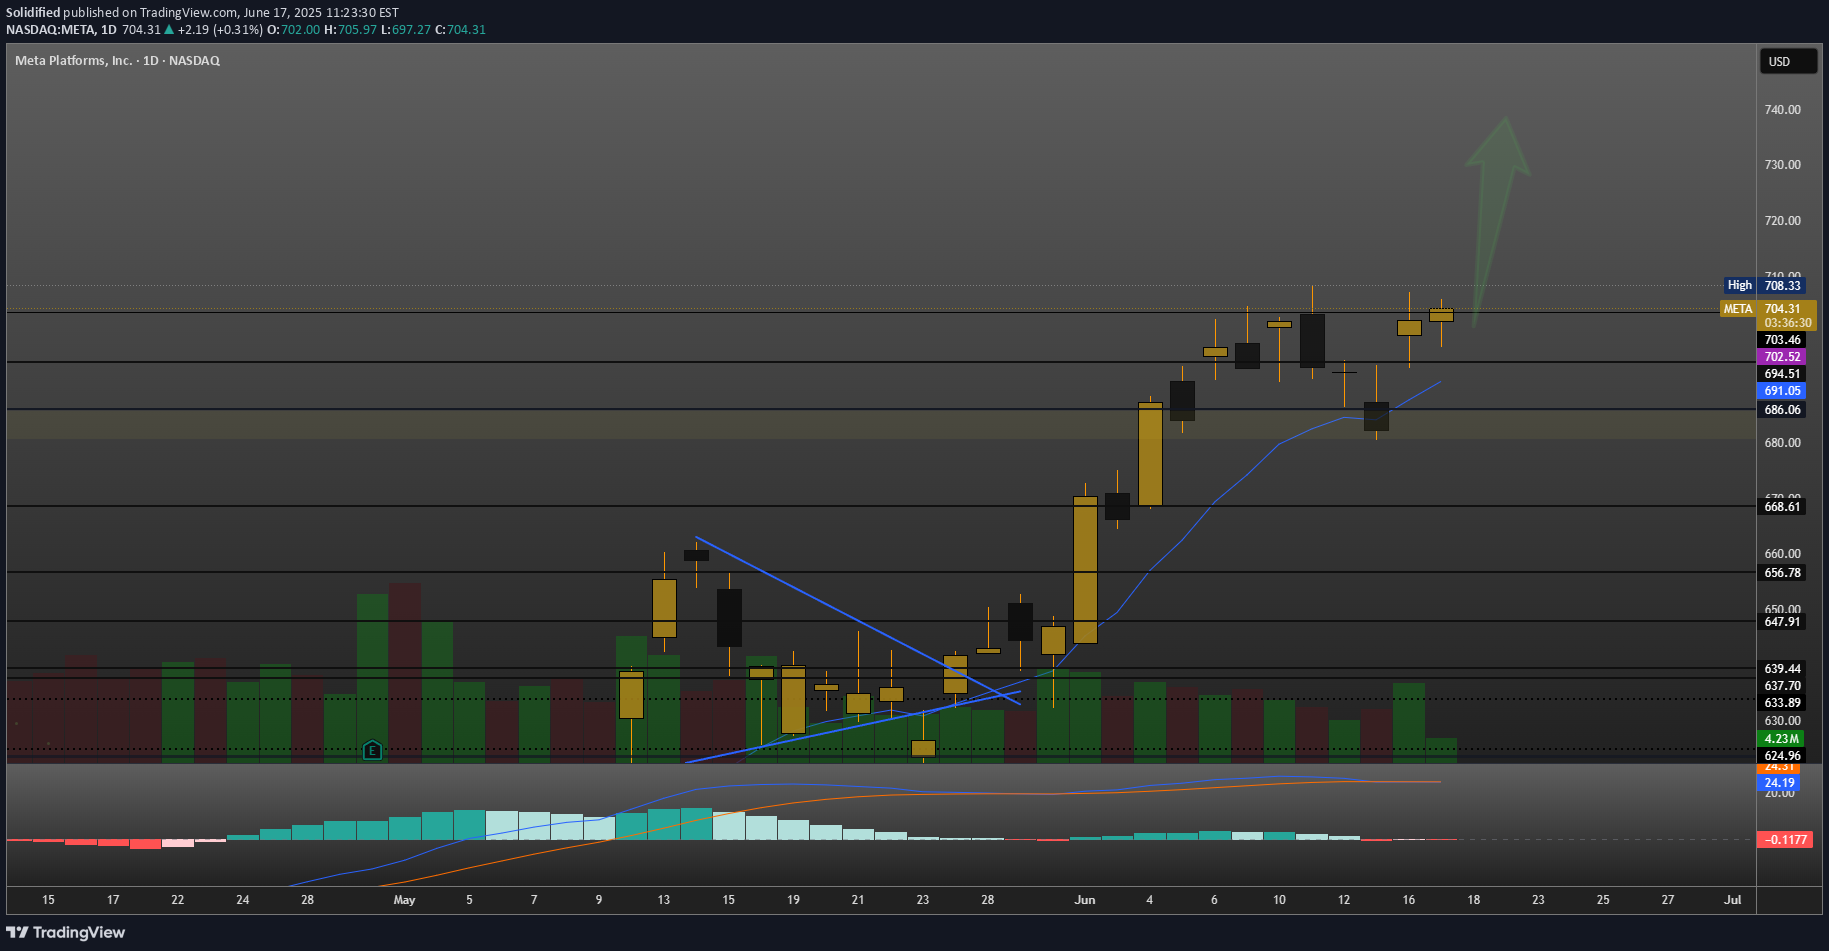Viewport: 1829px width, 951px height.
Task: Click the 'Jul' label on time axis
Action: pyautogui.click(x=1732, y=900)
